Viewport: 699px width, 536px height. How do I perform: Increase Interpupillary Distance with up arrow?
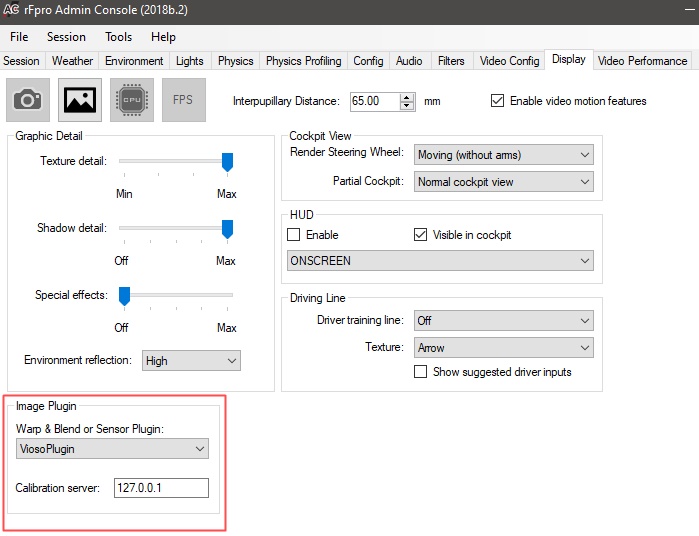coord(406,97)
